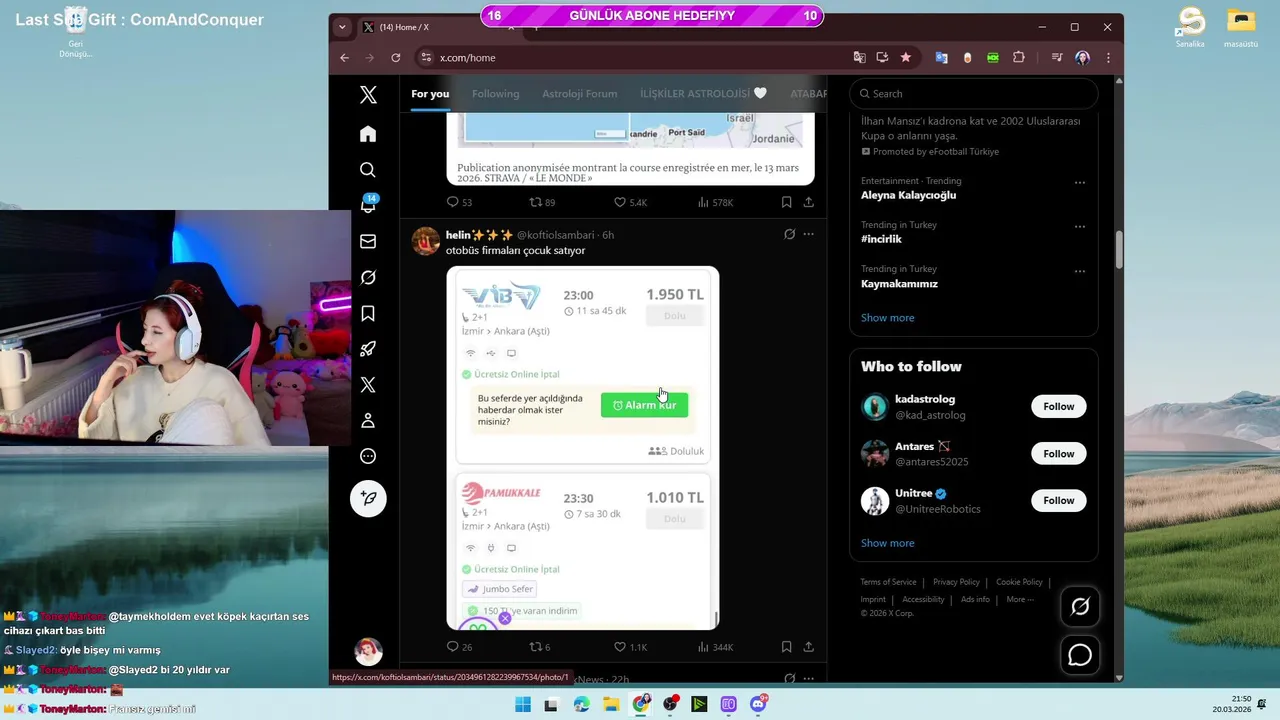Open Chrome three-dot menu
The height and width of the screenshot is (720, 1280).
pyautogui.click(x=1108, y=58)
